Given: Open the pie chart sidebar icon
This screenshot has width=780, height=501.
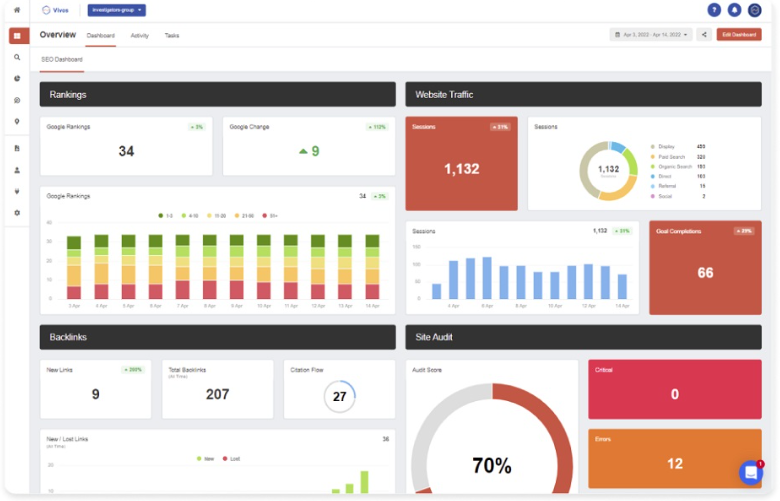Looking at the screenshot, I should click(17, 79).
